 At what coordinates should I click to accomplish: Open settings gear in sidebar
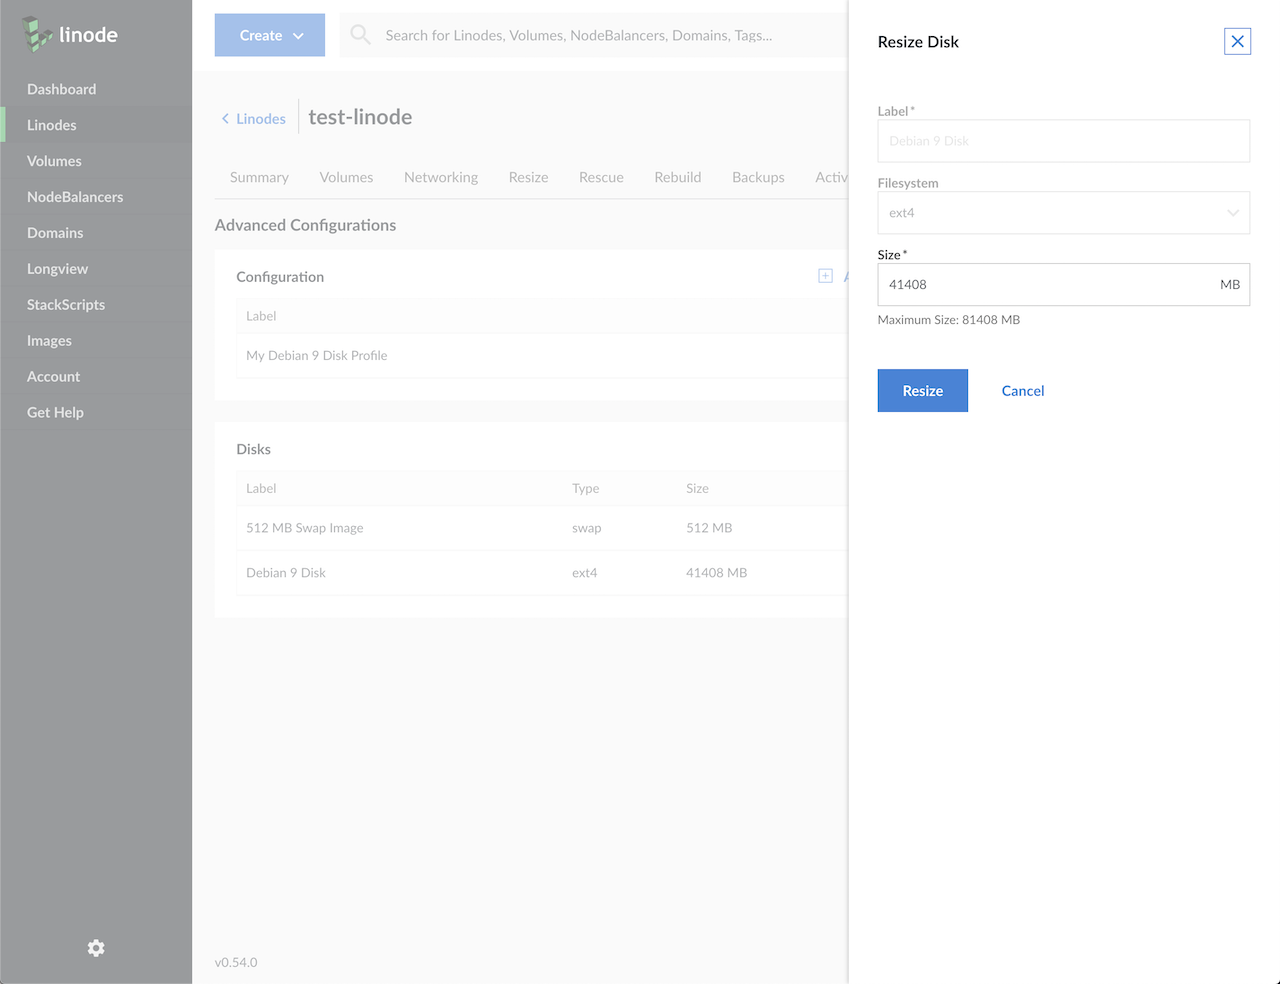coord(96,948)
